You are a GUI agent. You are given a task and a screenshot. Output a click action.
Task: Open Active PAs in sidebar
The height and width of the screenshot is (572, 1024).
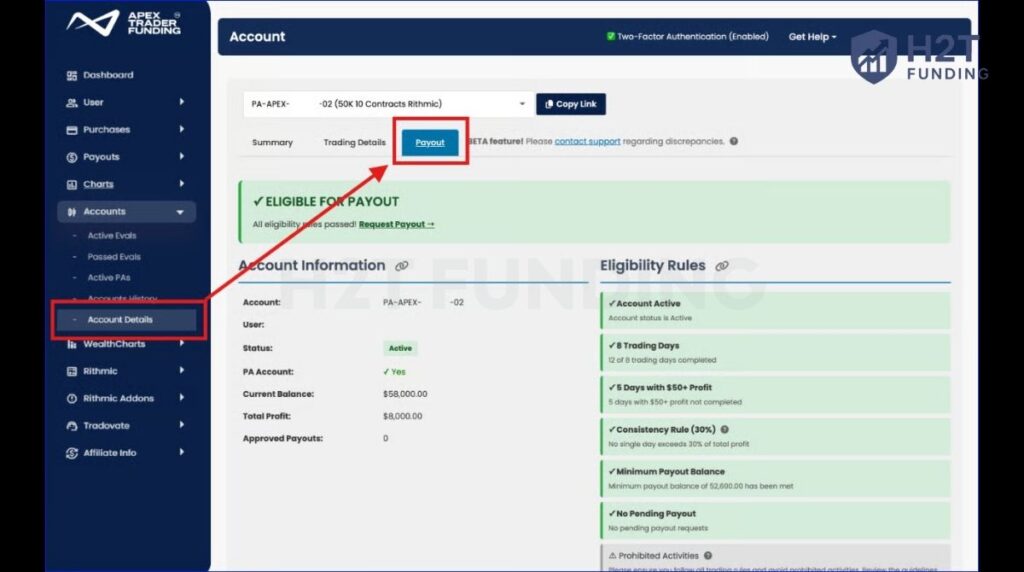tap(108, 278)
